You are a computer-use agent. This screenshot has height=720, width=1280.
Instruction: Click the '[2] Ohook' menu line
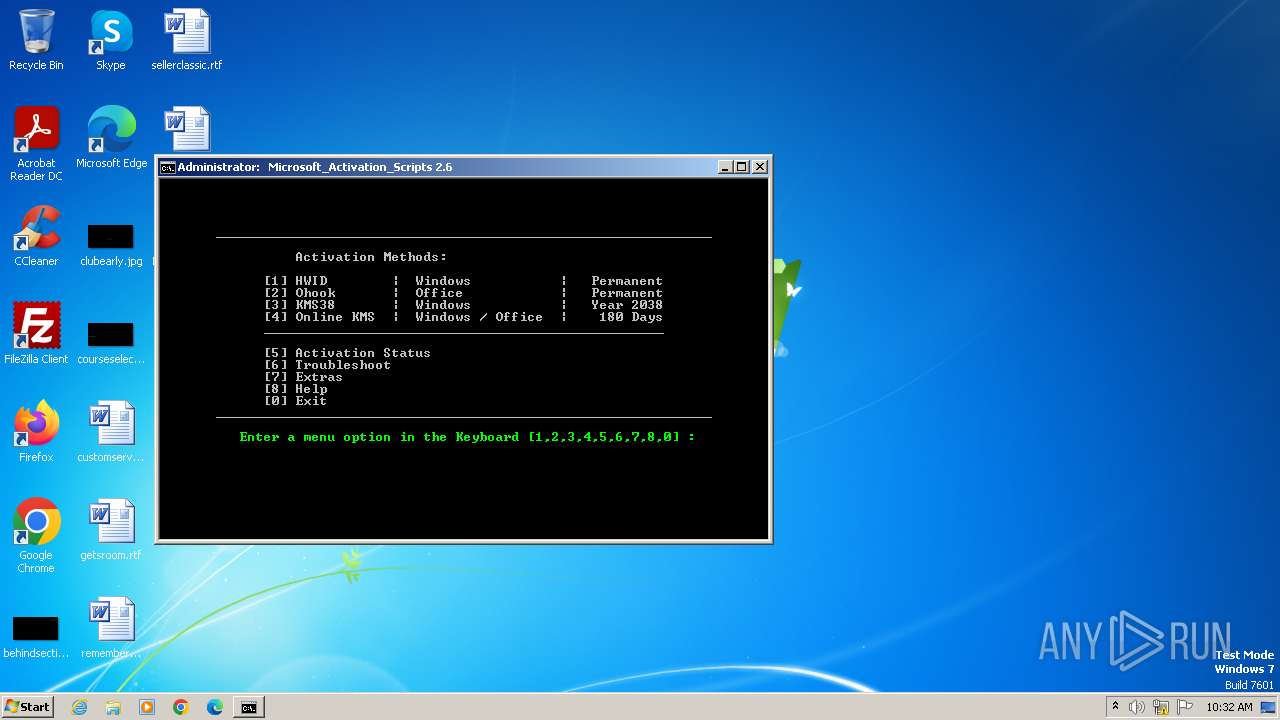click(464, 293)
